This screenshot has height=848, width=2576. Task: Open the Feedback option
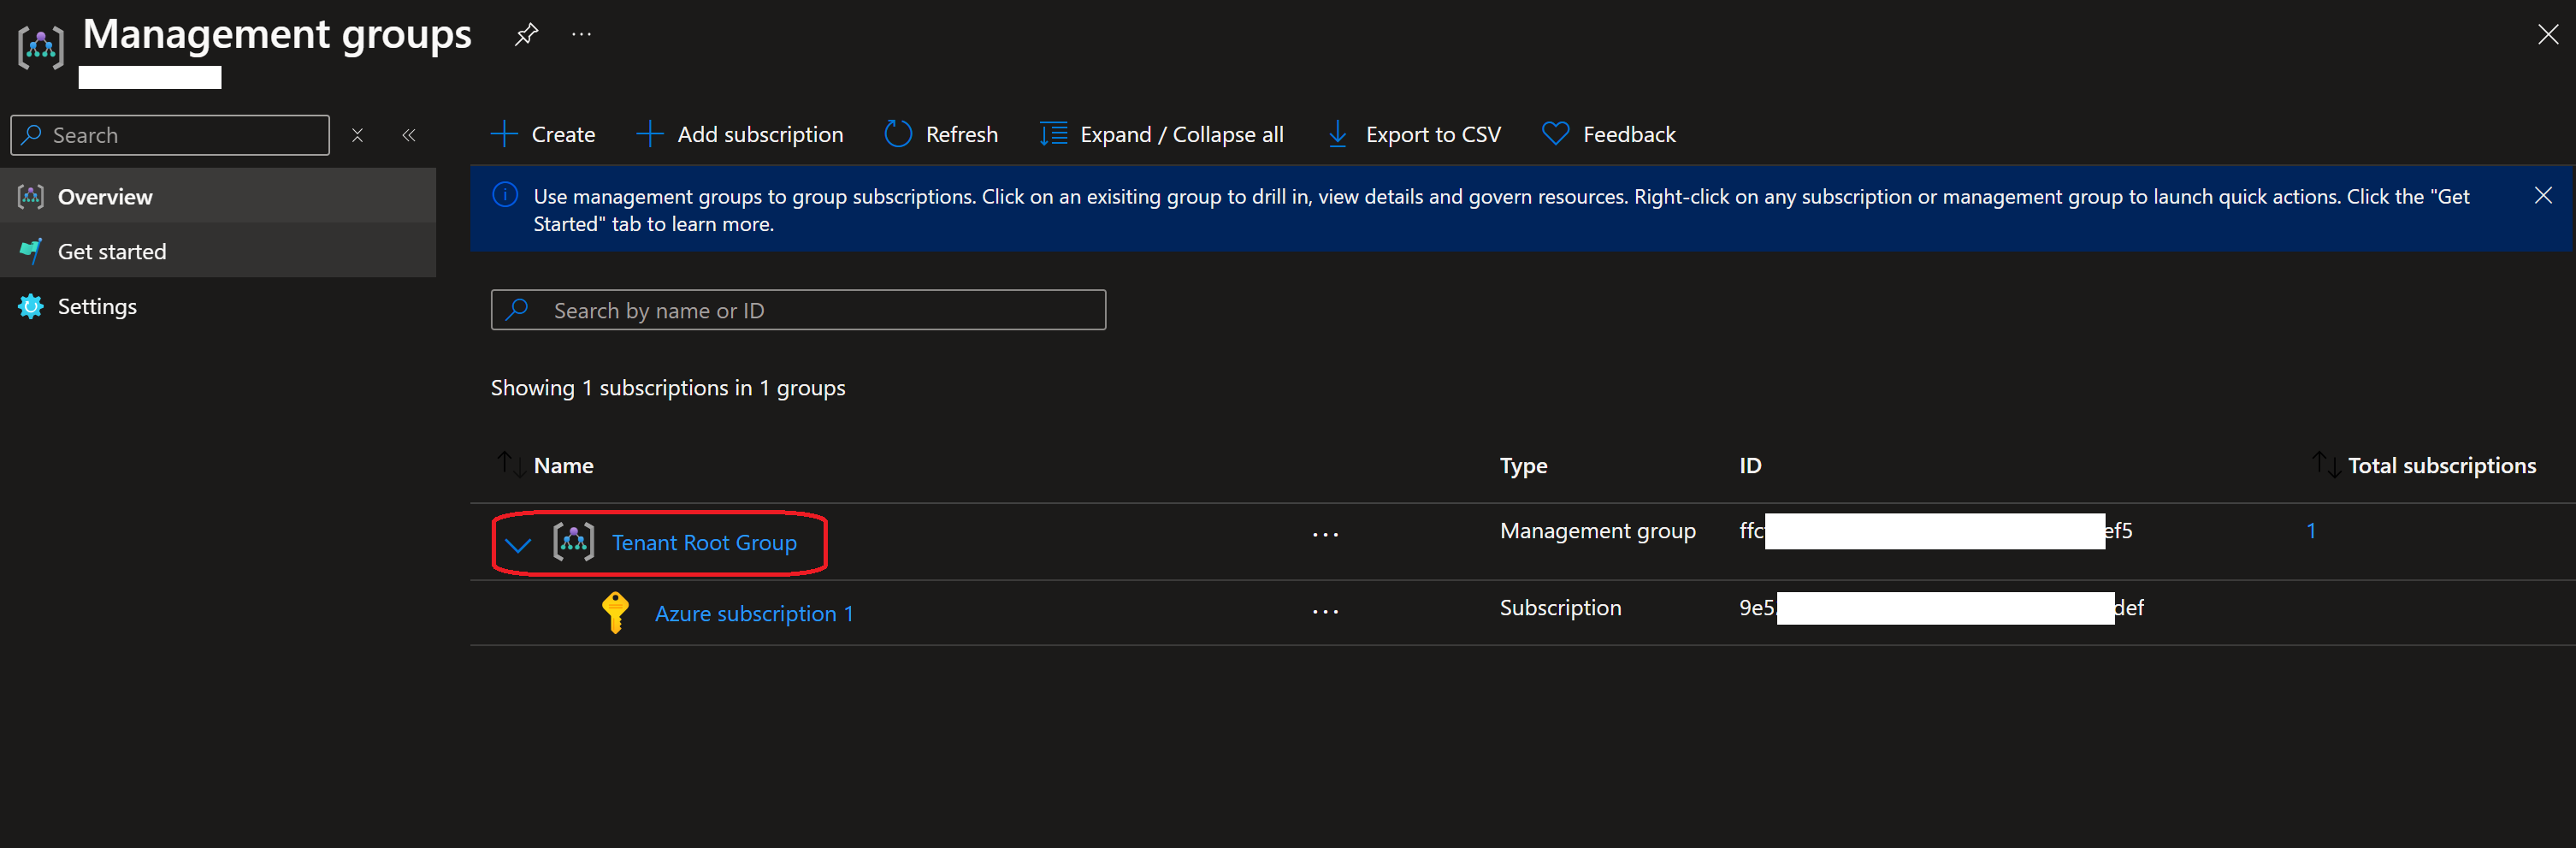1608,134
